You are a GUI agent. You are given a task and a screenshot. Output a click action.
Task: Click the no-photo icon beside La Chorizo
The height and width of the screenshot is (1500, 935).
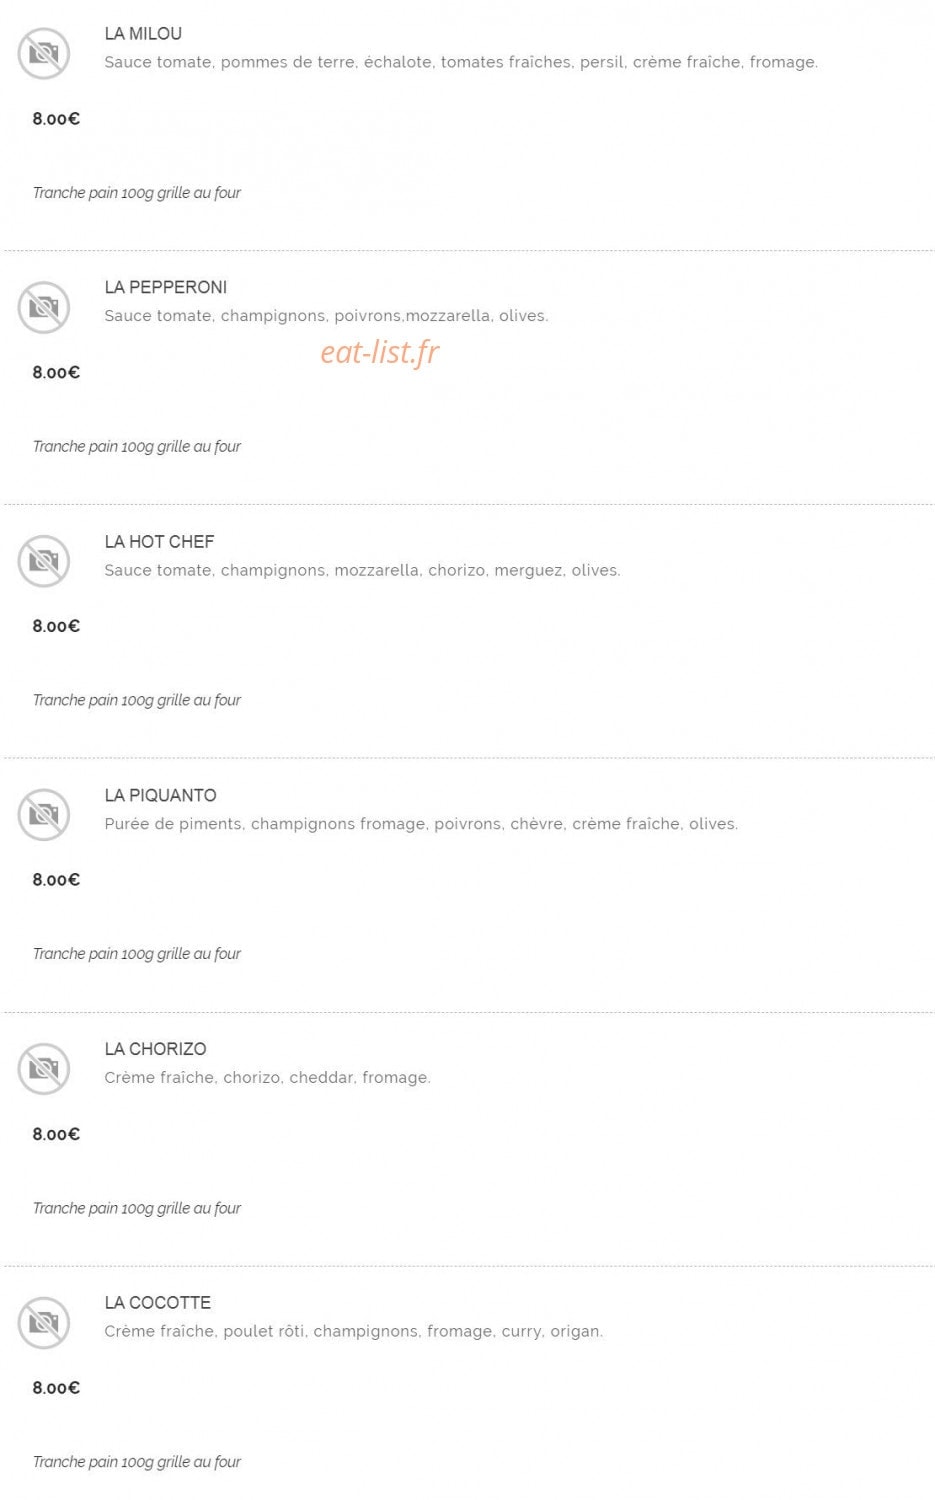pyautogui.click(x=44, y=1069)
